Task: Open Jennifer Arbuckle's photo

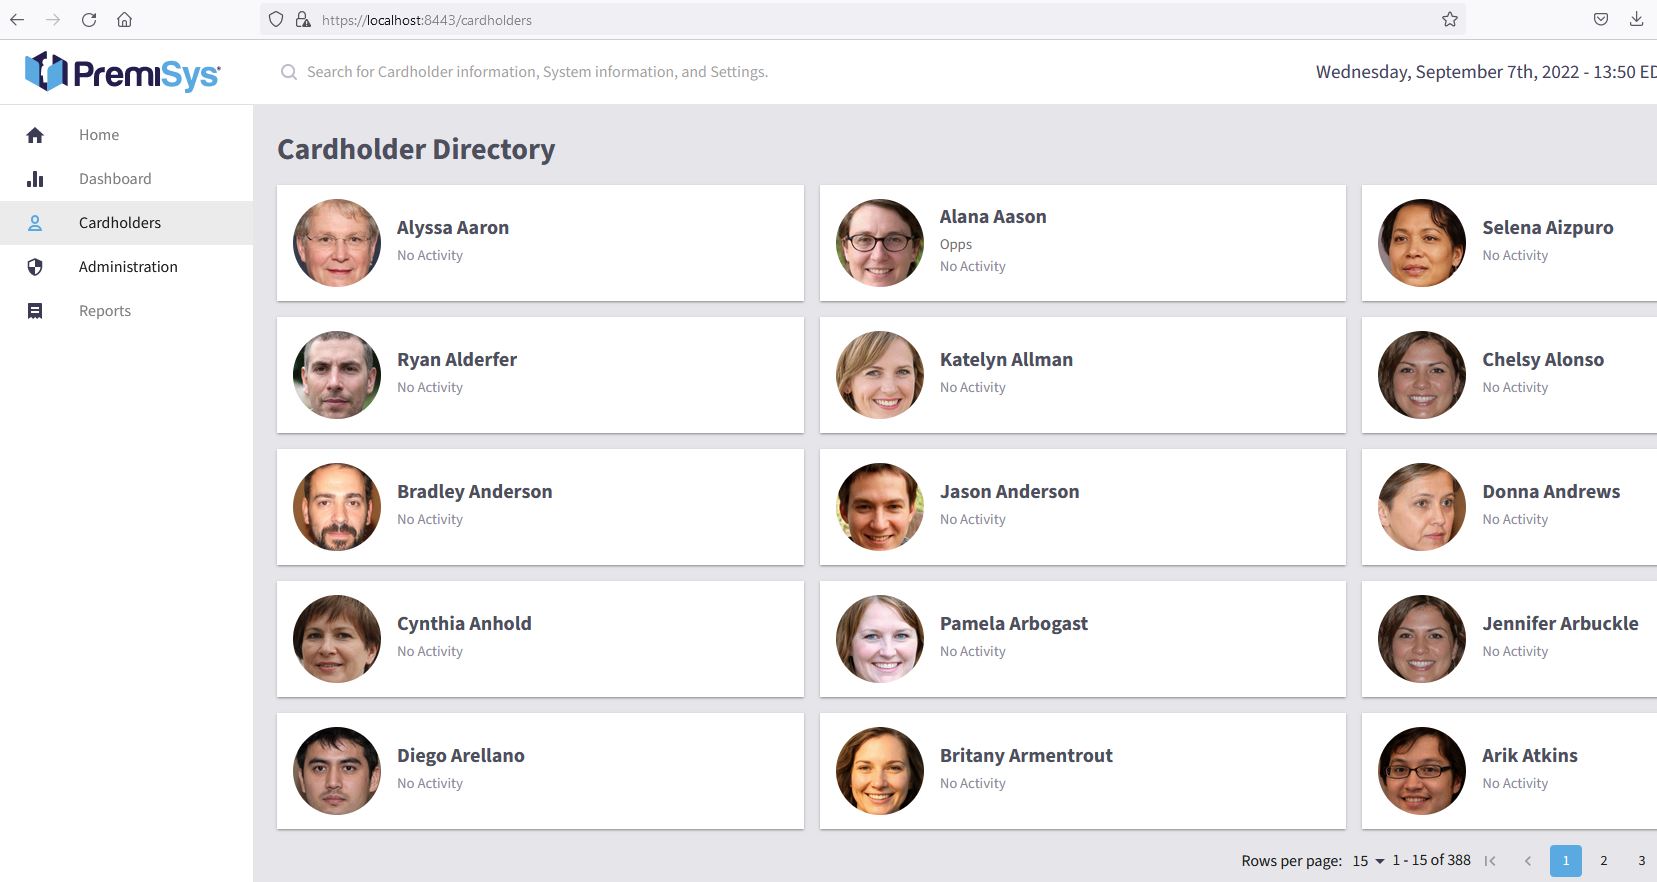Action: point(1422,639)
